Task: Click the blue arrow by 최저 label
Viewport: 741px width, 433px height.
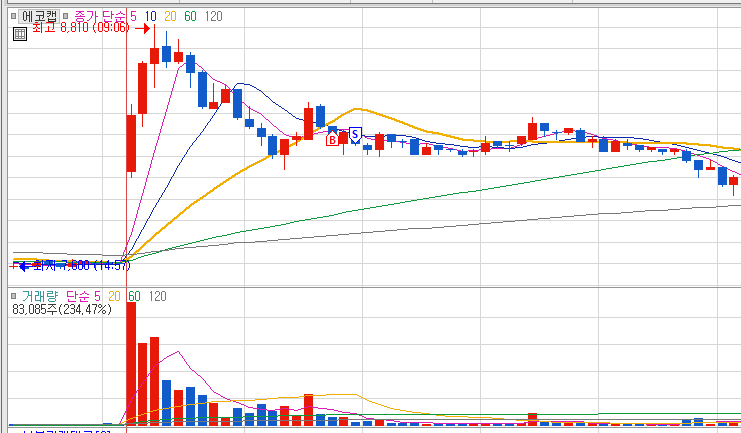Action: (x=24, y=267)
